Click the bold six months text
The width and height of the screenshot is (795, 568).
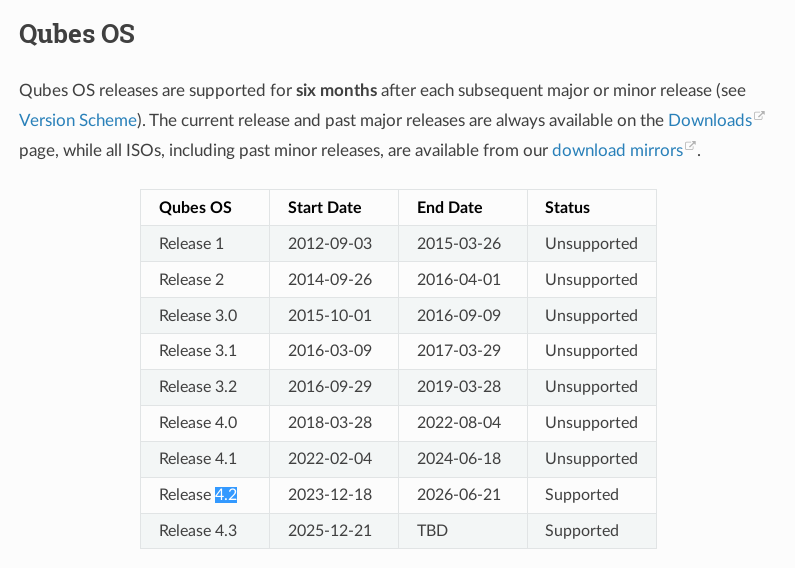[x=336, y=90]
